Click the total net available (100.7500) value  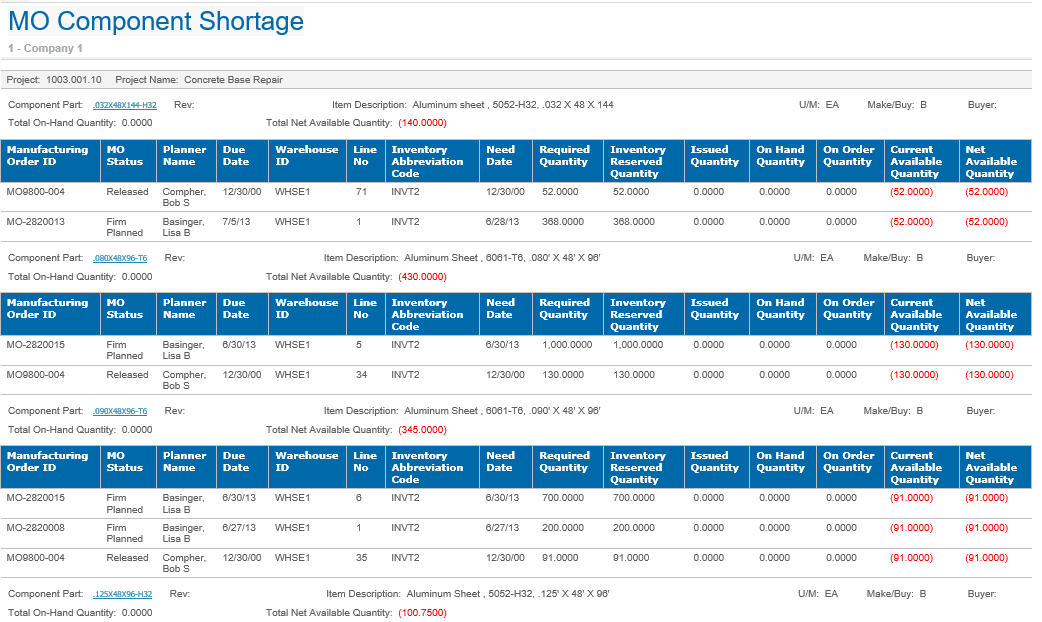pos(422,613)
